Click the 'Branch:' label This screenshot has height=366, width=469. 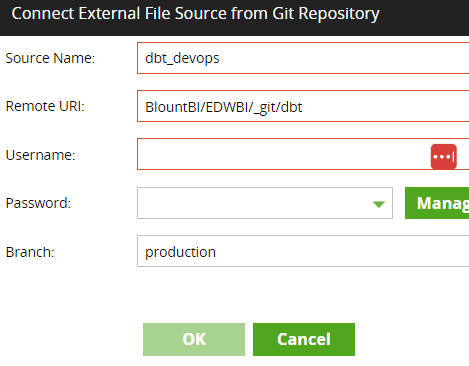pyautogui.click(x=30, y=252)
